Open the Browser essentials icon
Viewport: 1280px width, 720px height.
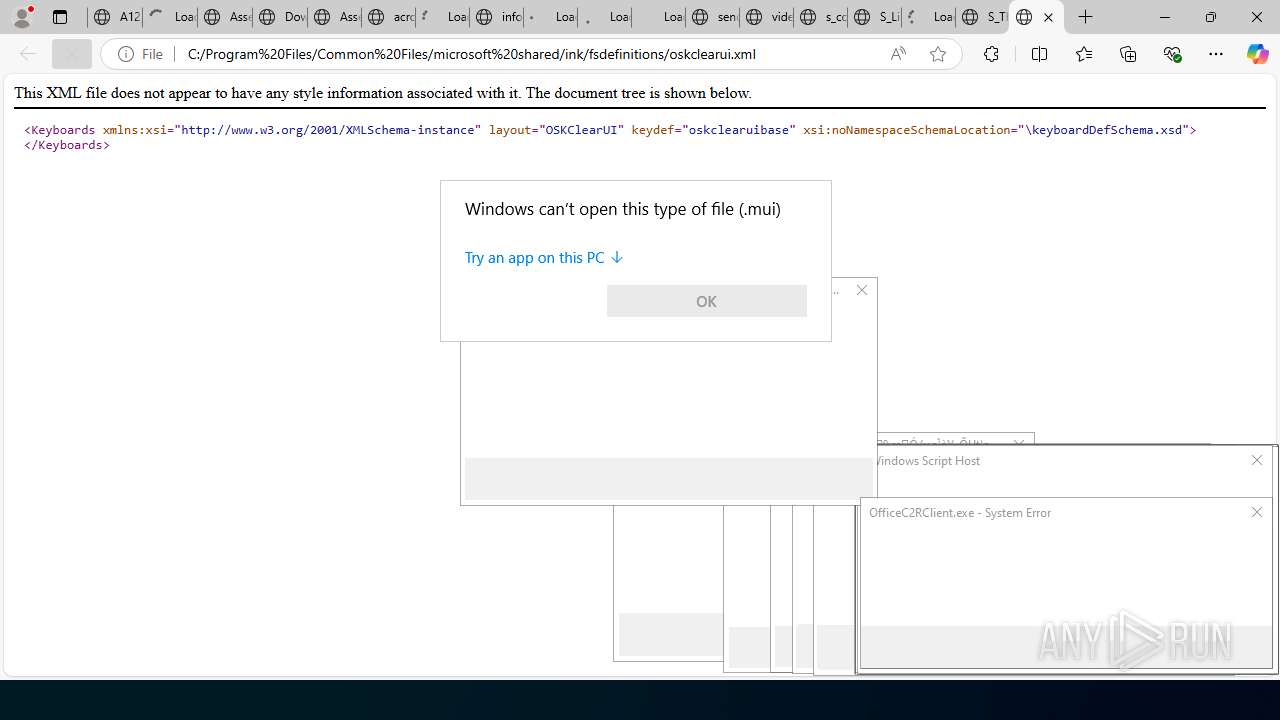tap(1173, 54)
